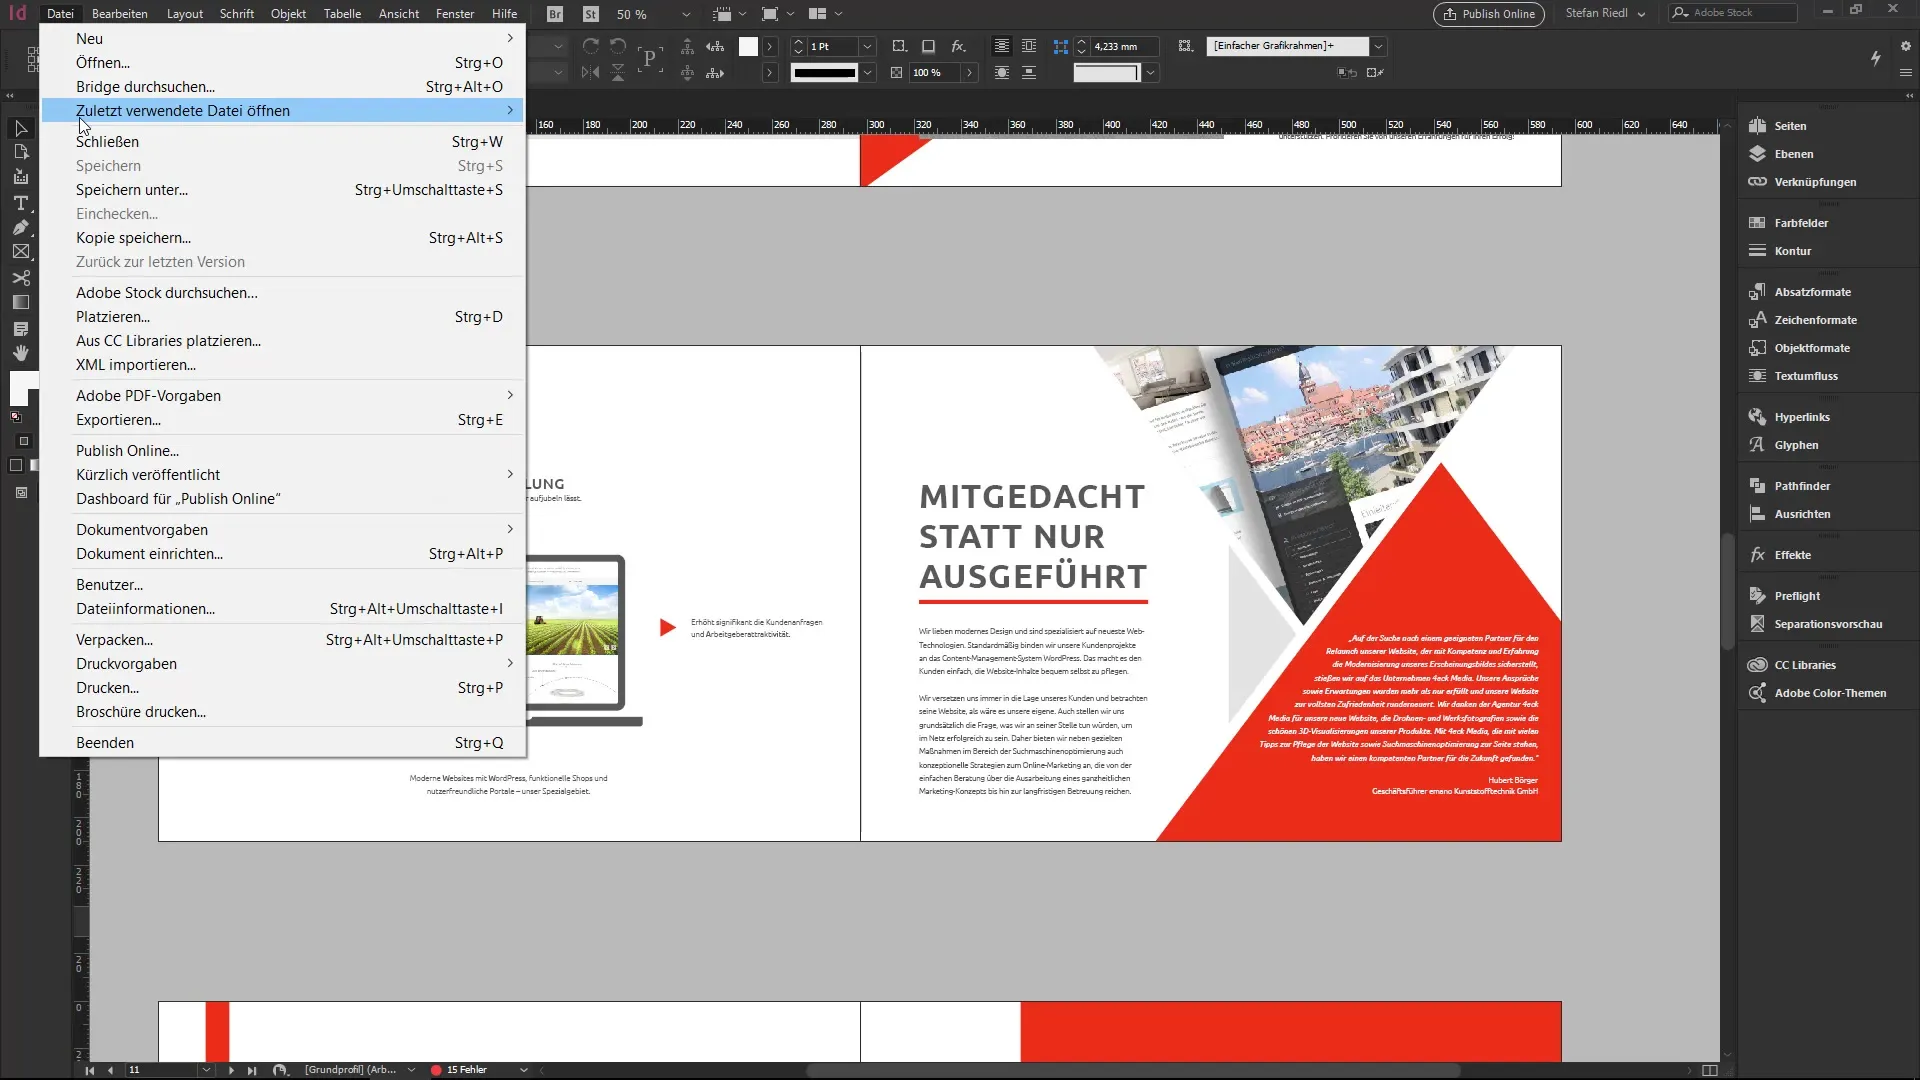Enable wrap around bounding box
Viewport: 1920px width, 1080px height.
[x=1029, y=46]
